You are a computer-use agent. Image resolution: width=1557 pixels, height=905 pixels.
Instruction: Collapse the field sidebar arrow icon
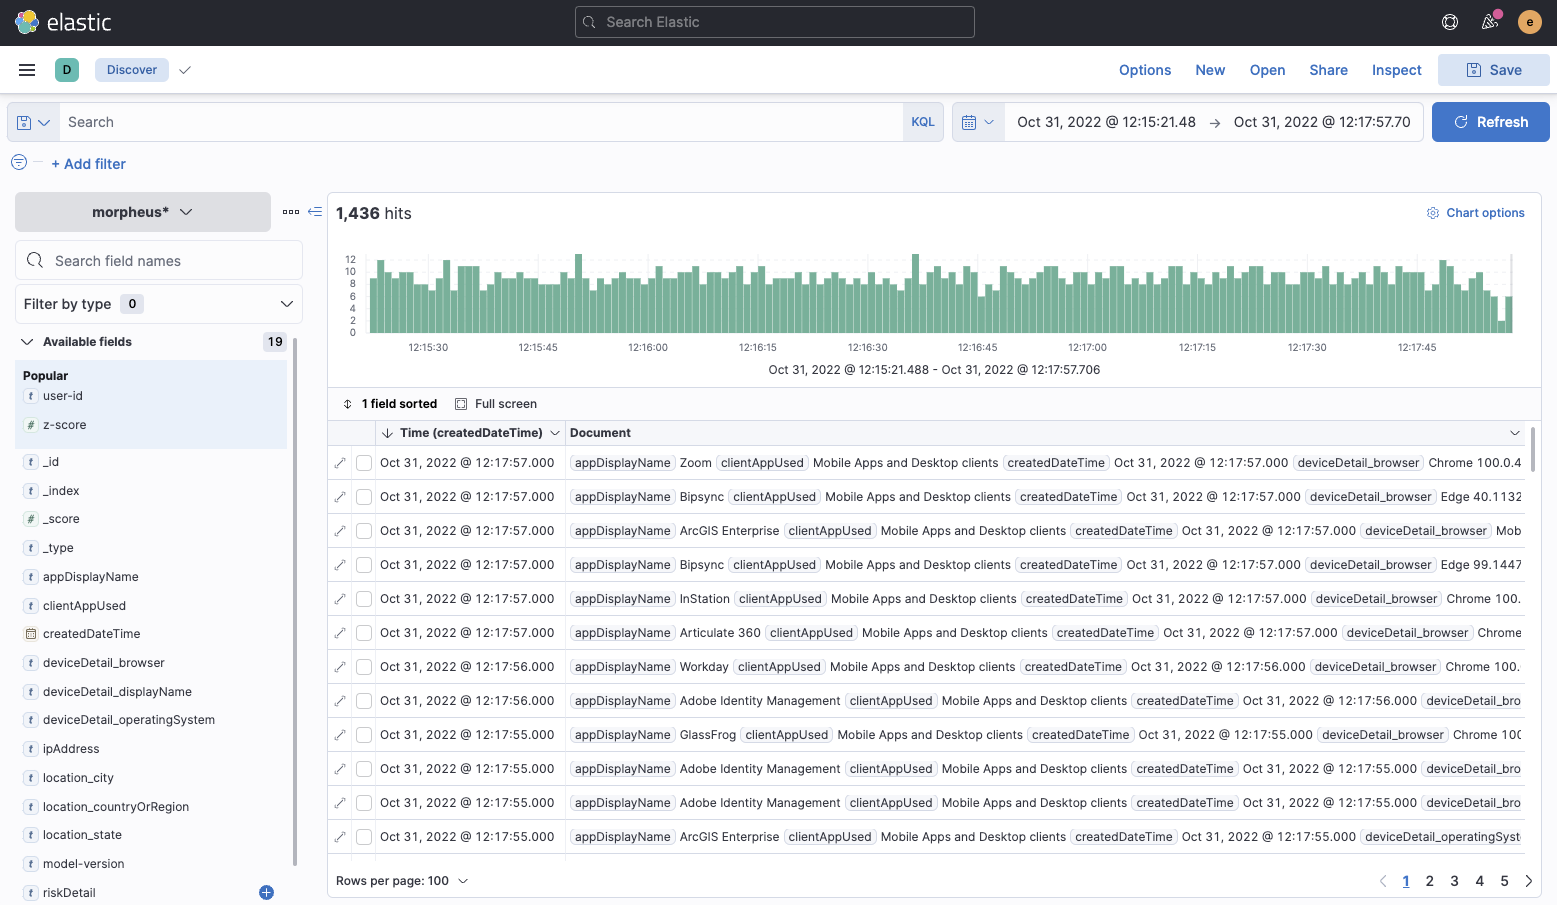point(315,212)
